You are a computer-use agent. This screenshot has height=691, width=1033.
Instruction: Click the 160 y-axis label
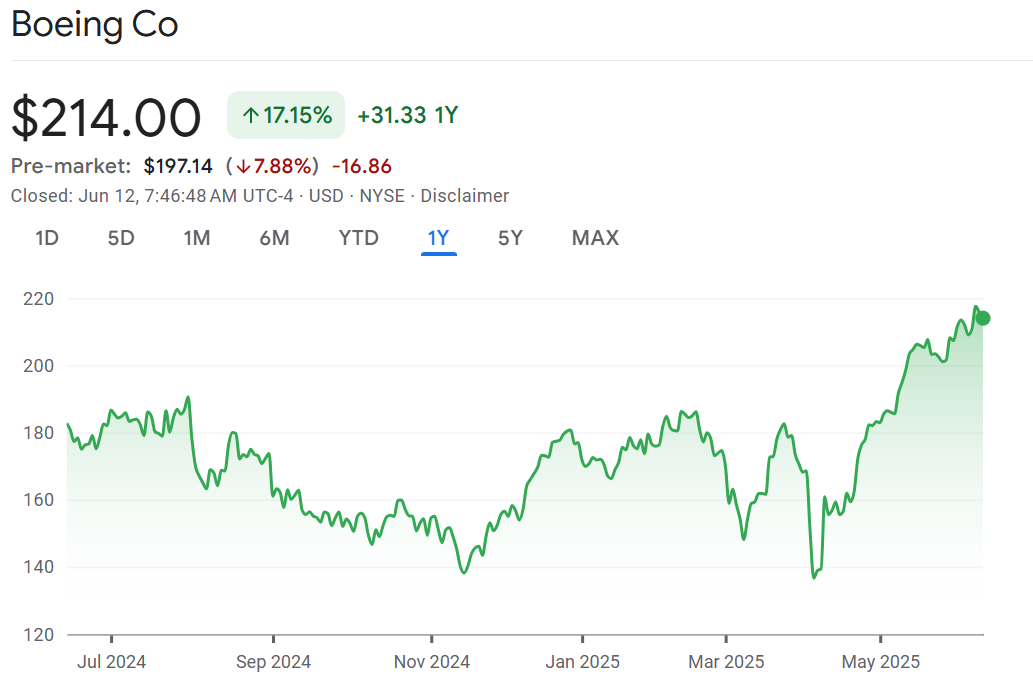point(38,500)
